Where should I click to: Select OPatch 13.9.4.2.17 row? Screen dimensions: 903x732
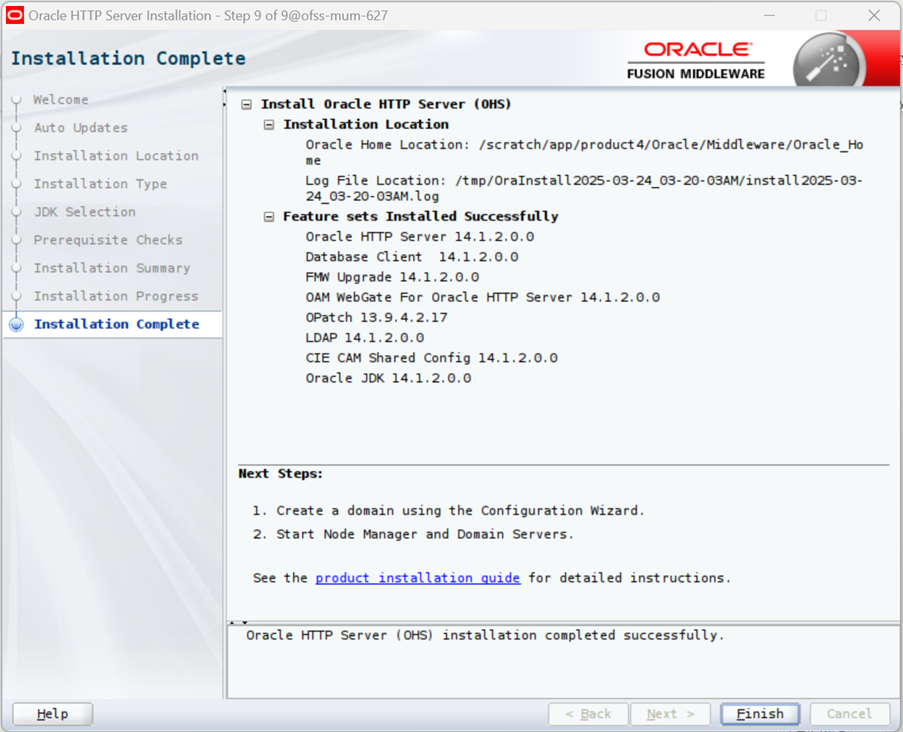click(x=376, y=317)
